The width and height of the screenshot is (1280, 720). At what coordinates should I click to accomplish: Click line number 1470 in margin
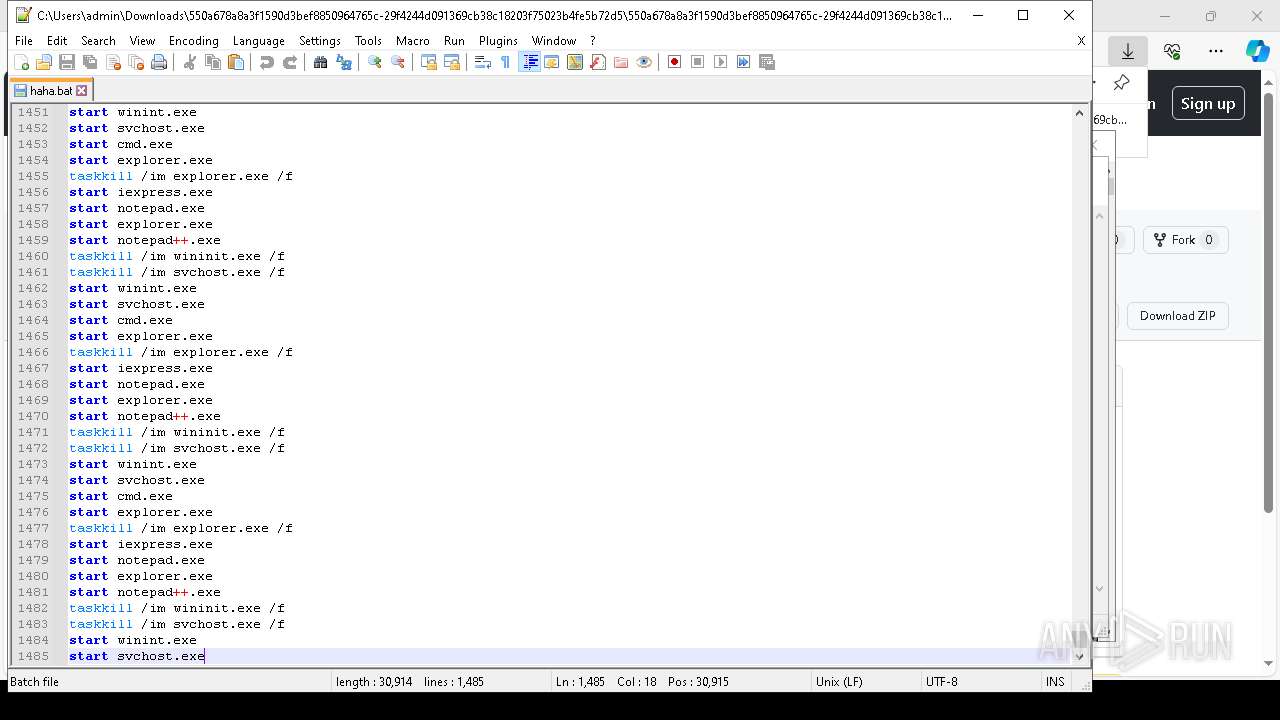point(32,416)
